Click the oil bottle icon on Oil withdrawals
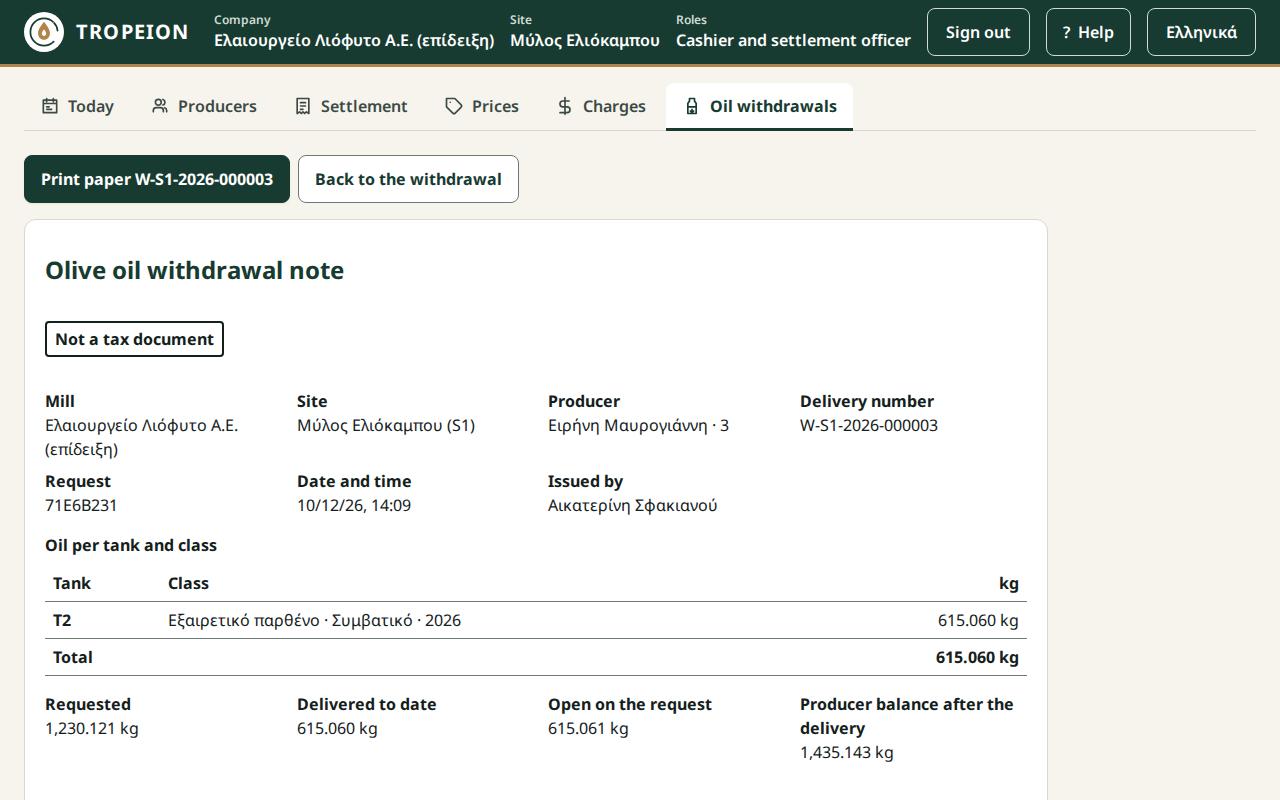This screenshot has width=1280, height=800. (692, 106)
